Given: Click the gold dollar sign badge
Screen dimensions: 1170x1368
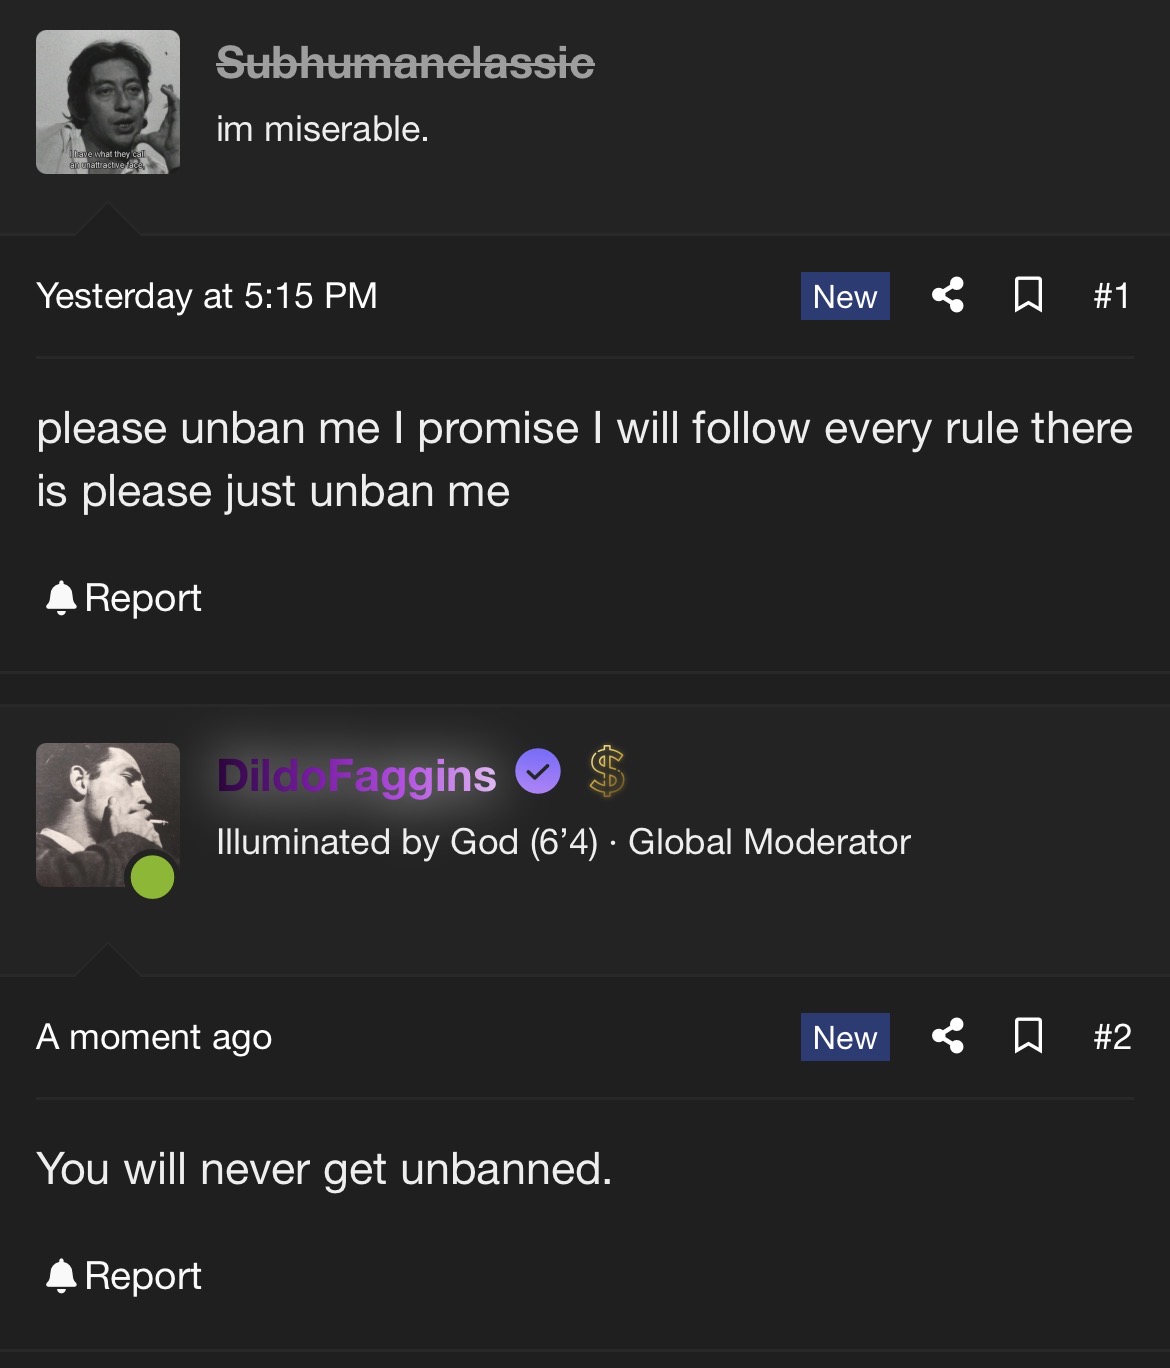Looking at the screenshot, I should (x=607, y=771).
